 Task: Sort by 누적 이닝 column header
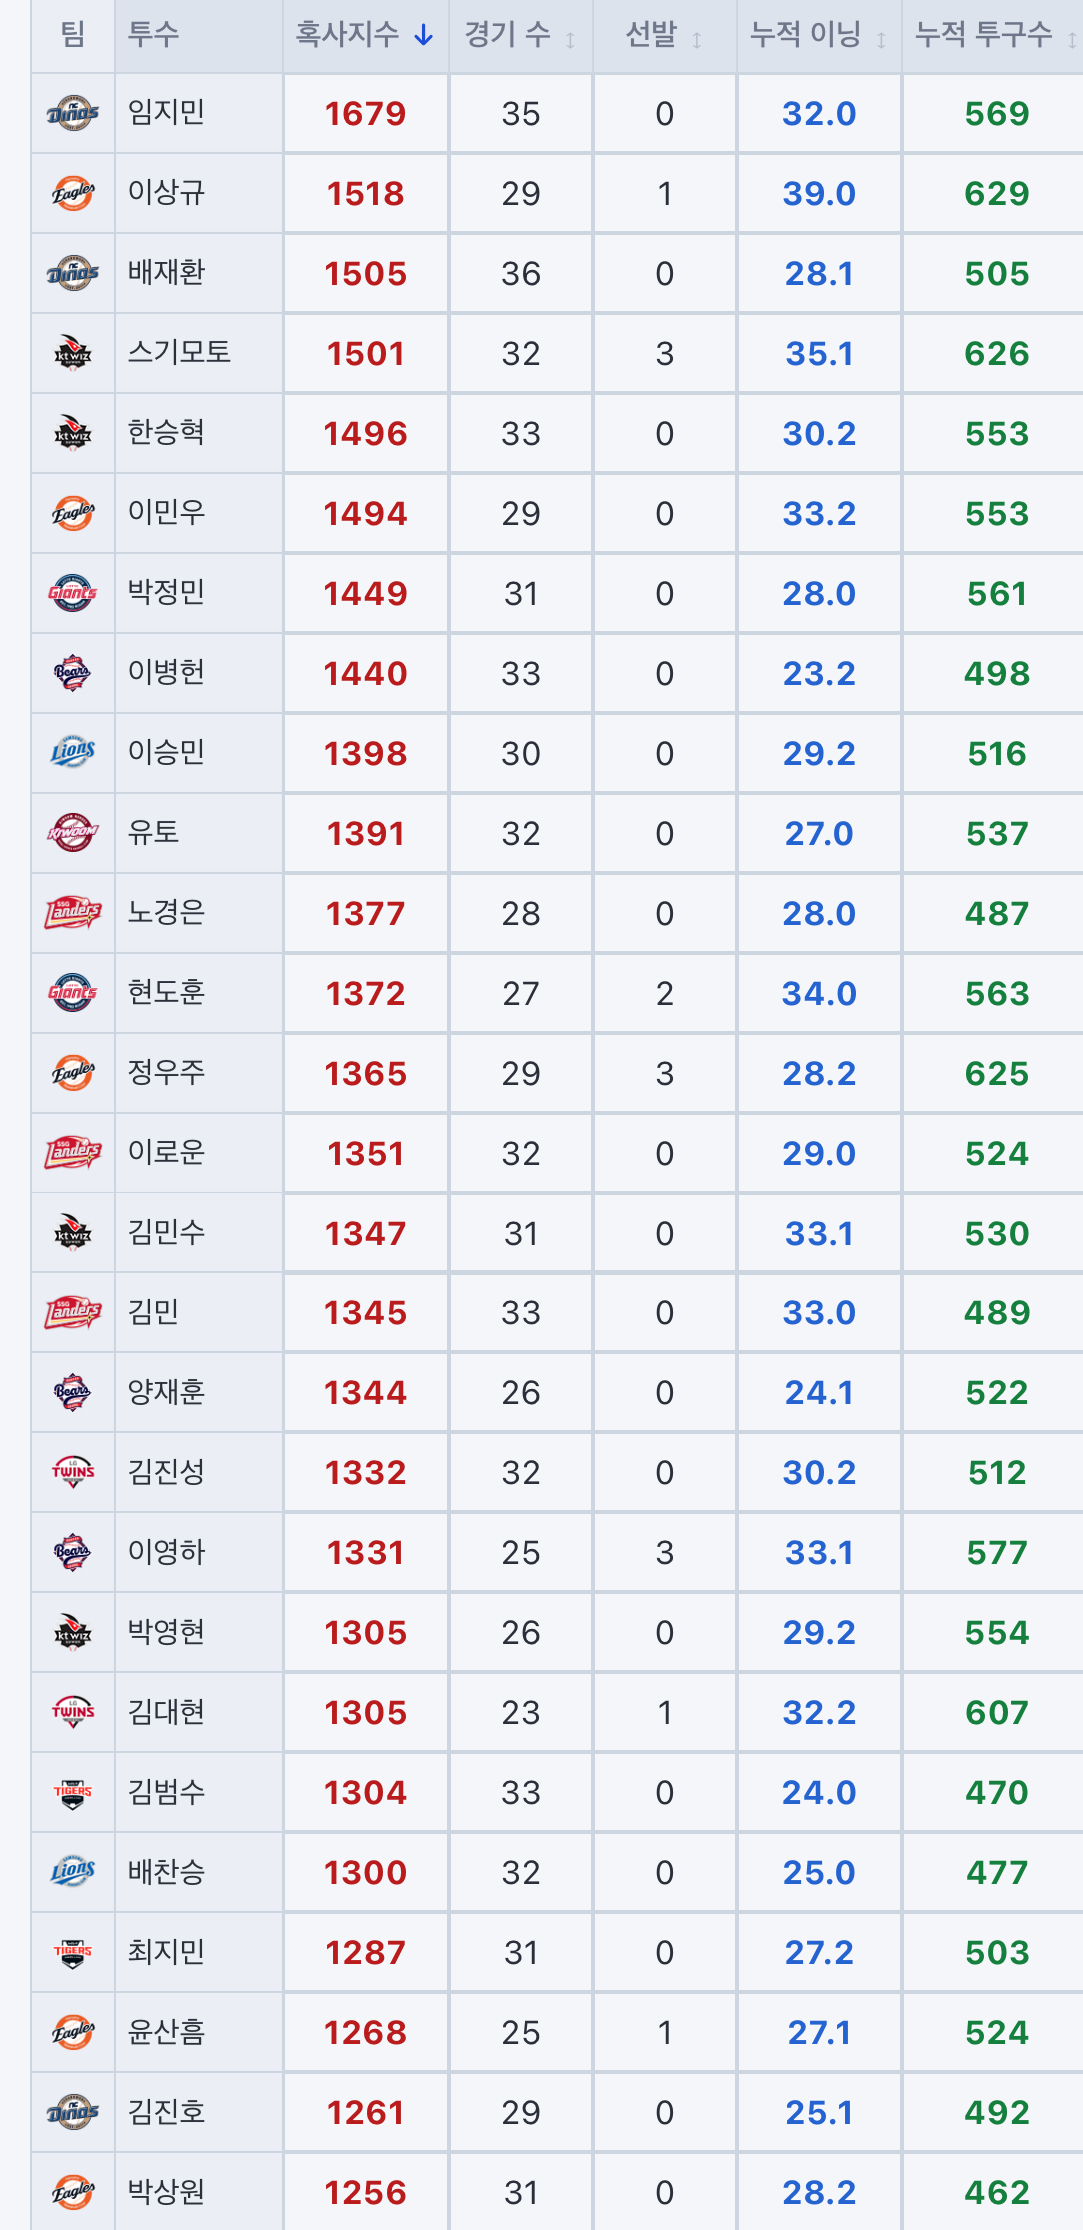[x=819, y=35]
